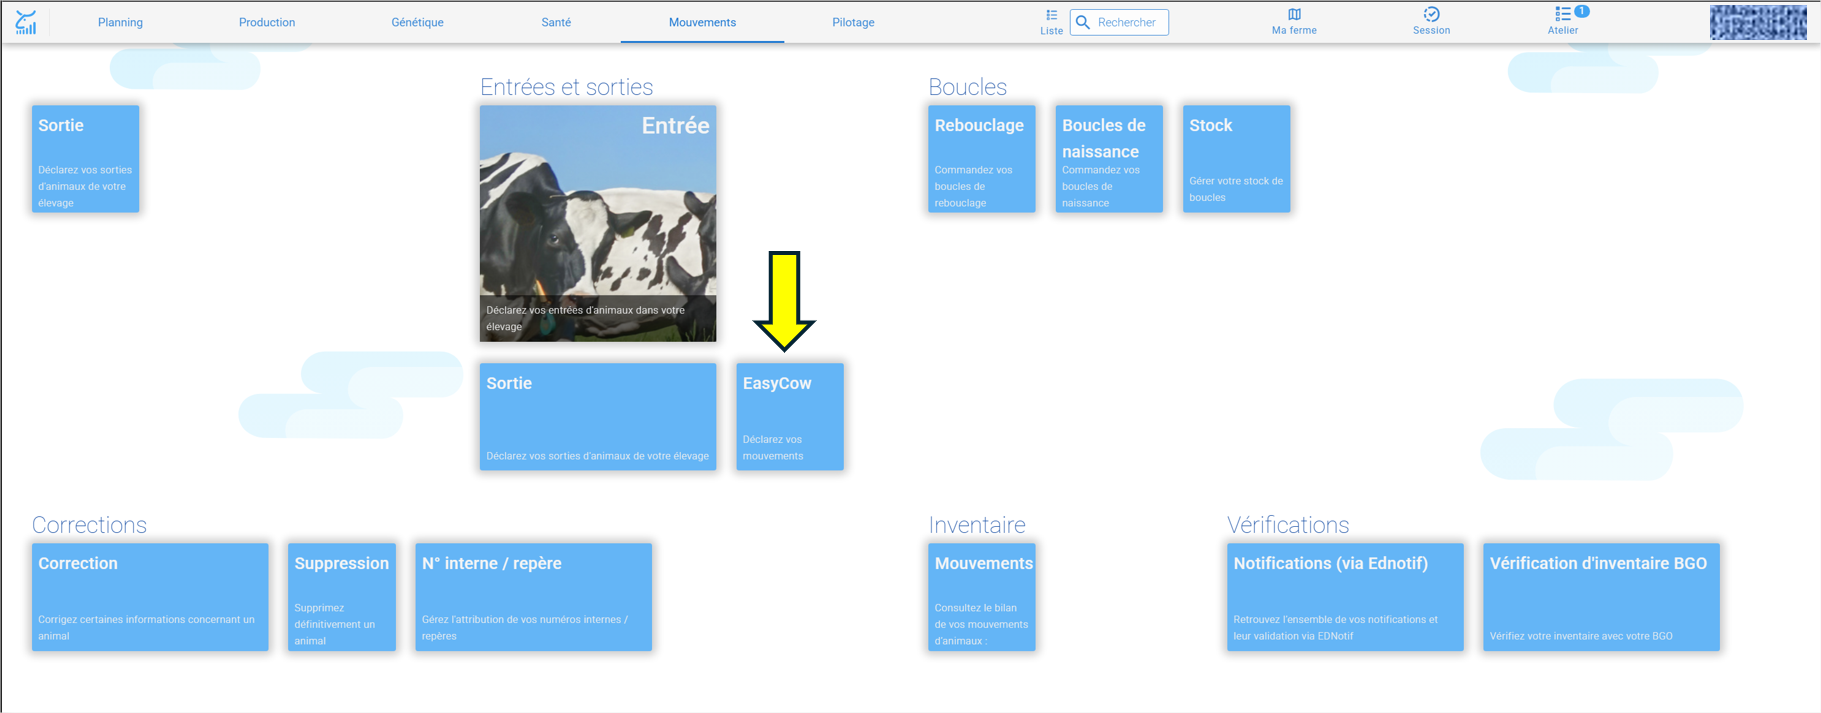Viewport: 1821px width, 713px height.
Task: Open the user profile avatar
Action: click(x=1758, y=22)
